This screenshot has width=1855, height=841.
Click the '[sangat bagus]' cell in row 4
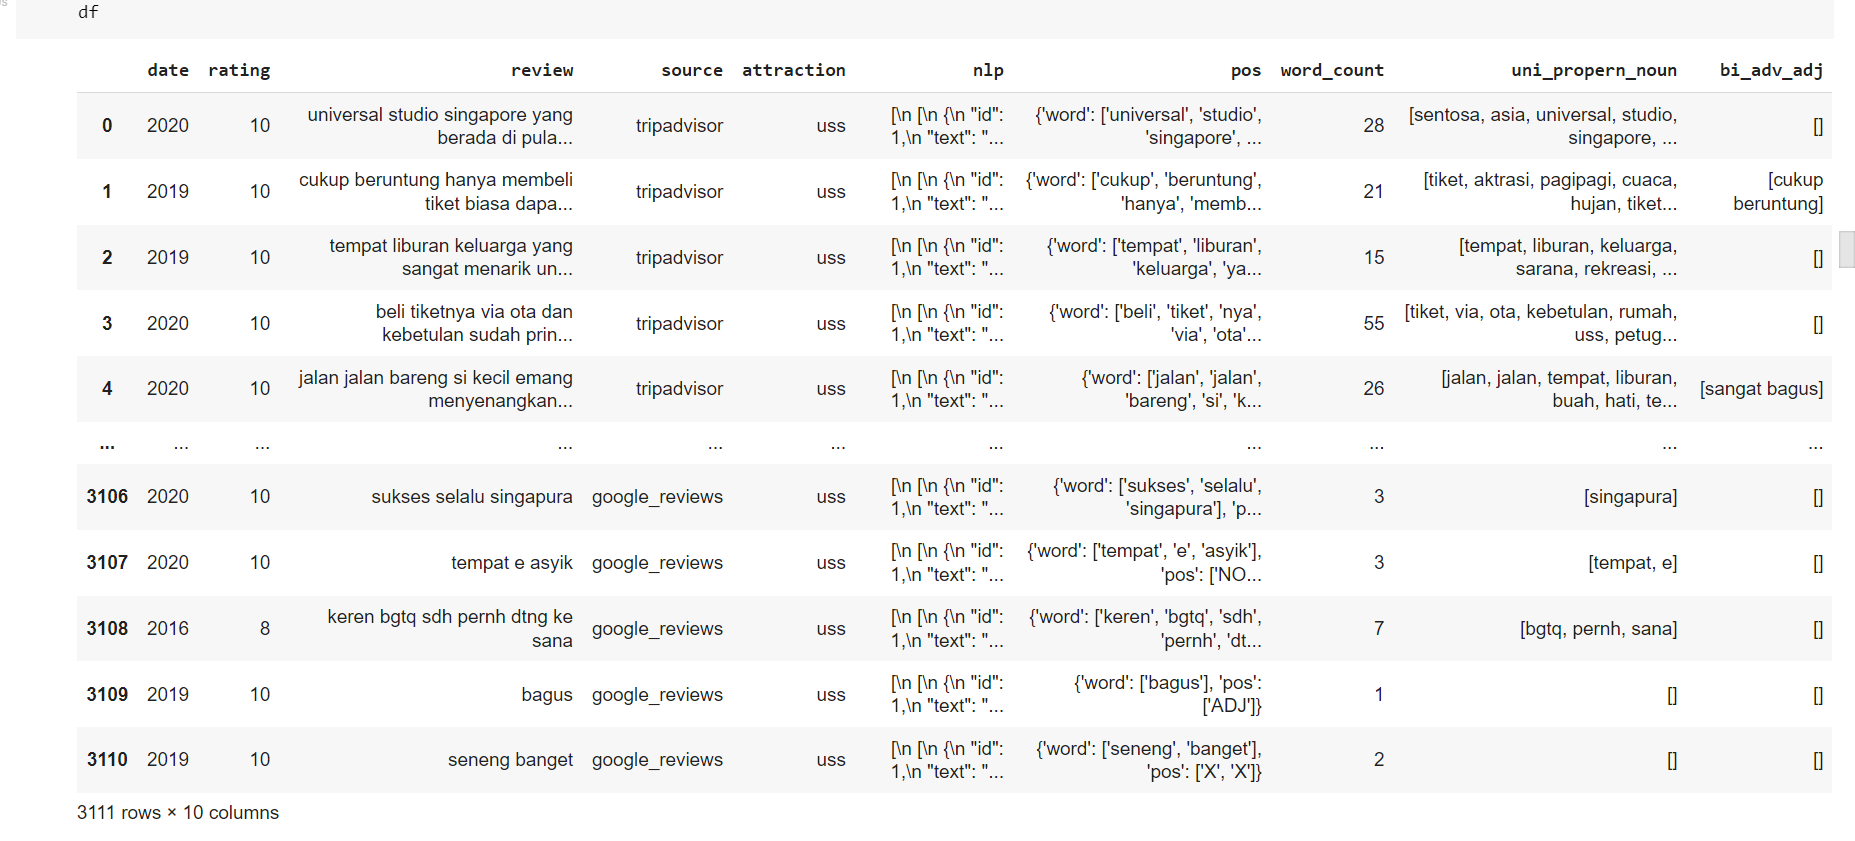tap(1761, 388)
